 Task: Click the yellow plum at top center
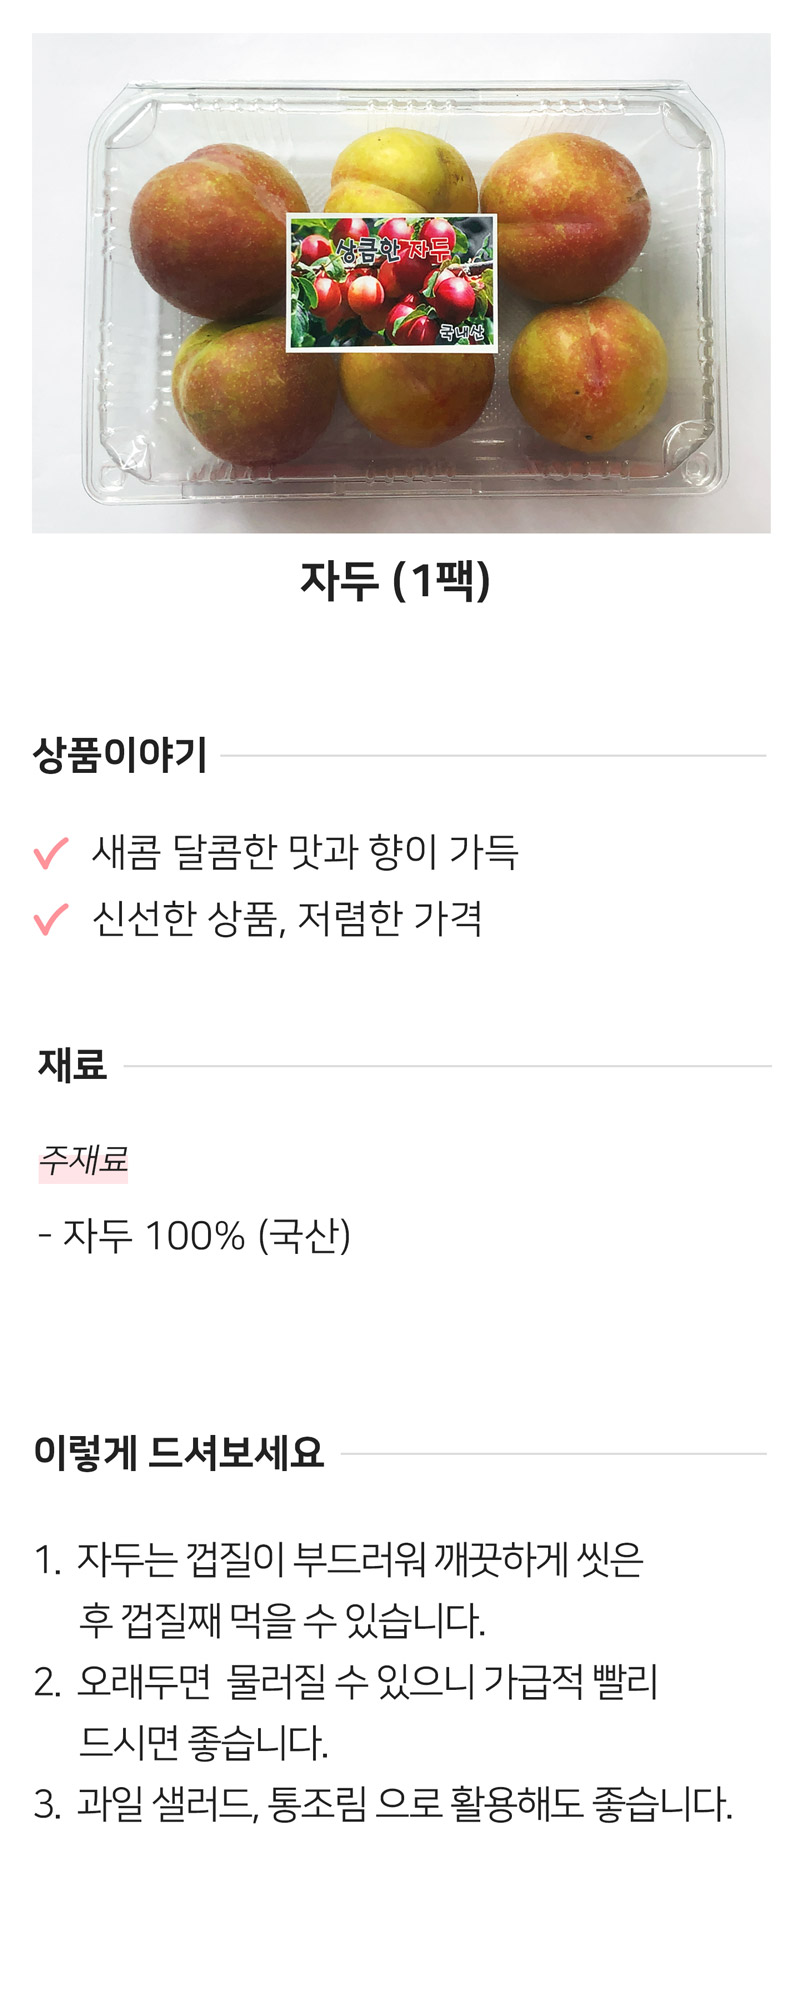click(404, 171)
